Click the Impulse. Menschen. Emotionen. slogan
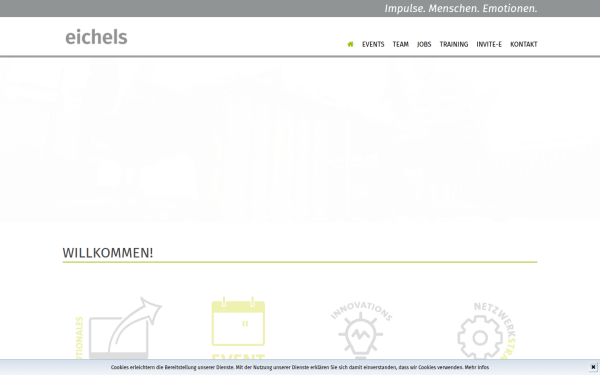Screen dimensions: 600x375 pos(461,8)
